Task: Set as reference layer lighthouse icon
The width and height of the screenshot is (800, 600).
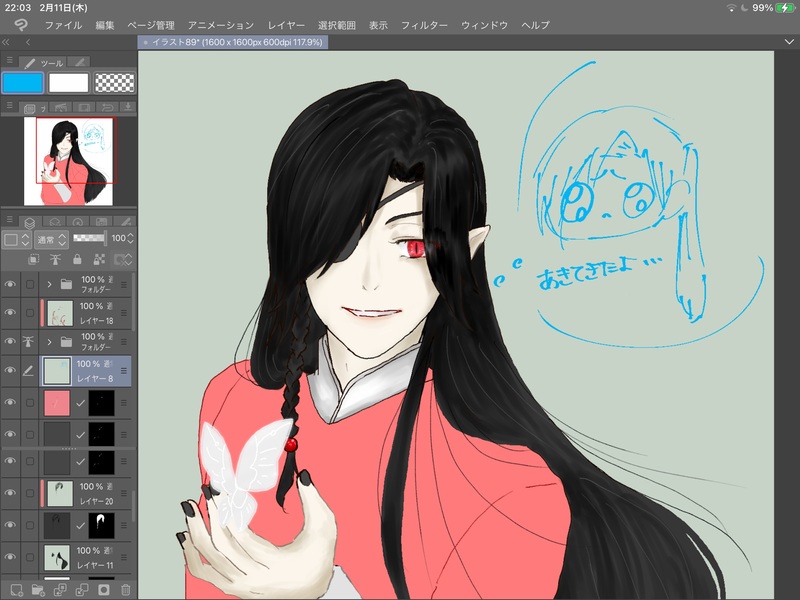Action: point(55,260)
